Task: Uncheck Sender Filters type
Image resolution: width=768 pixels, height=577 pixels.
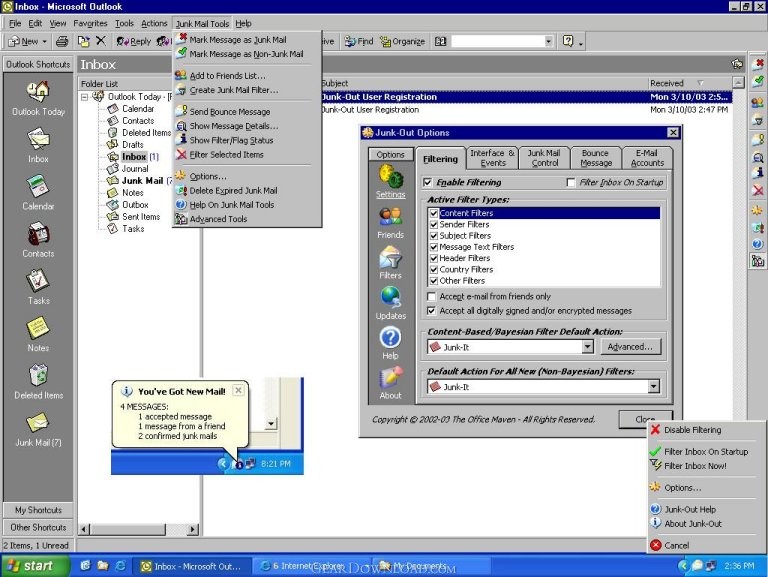Action: [433, 224]
